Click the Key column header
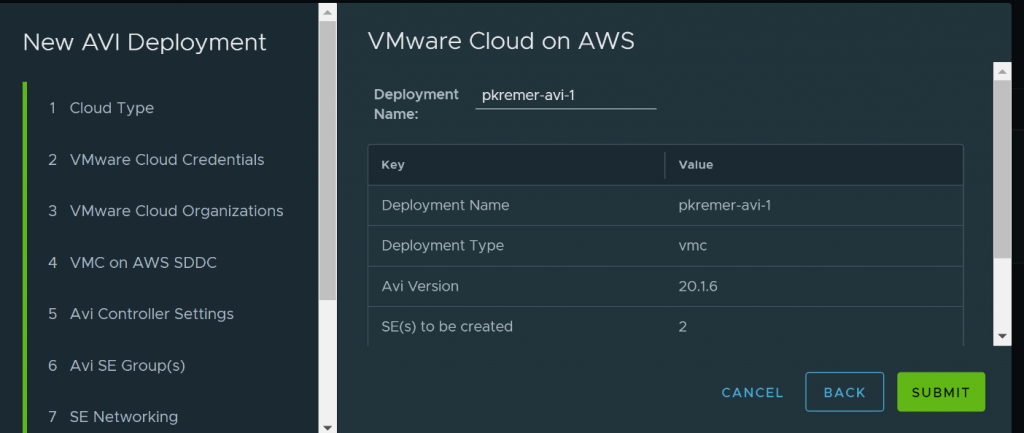 (393, 165)
